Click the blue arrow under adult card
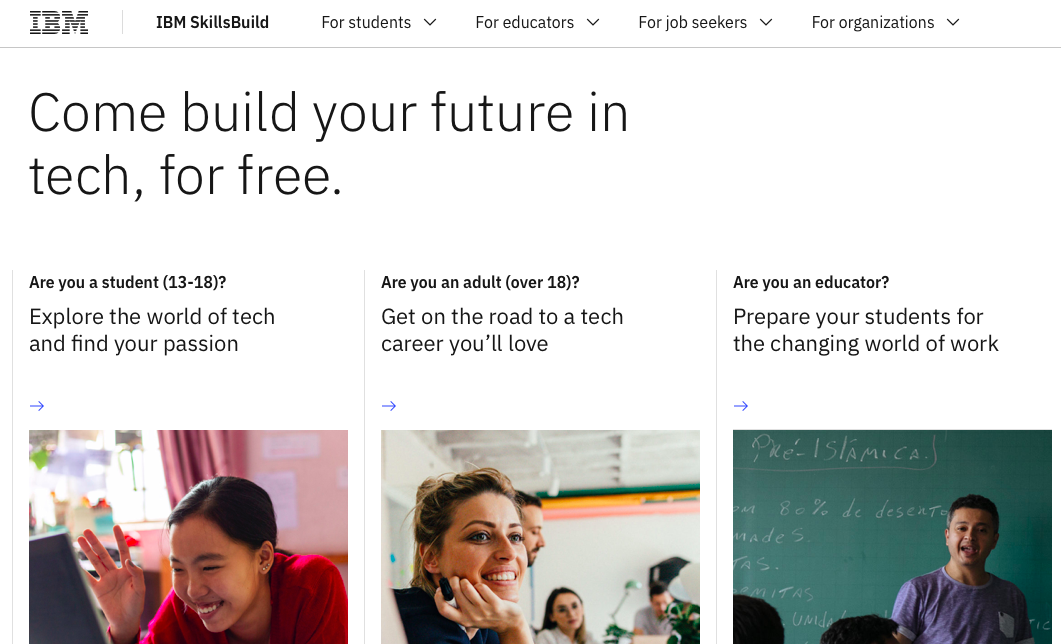Screen dimensions: 1061x644 tap(389, 406)
